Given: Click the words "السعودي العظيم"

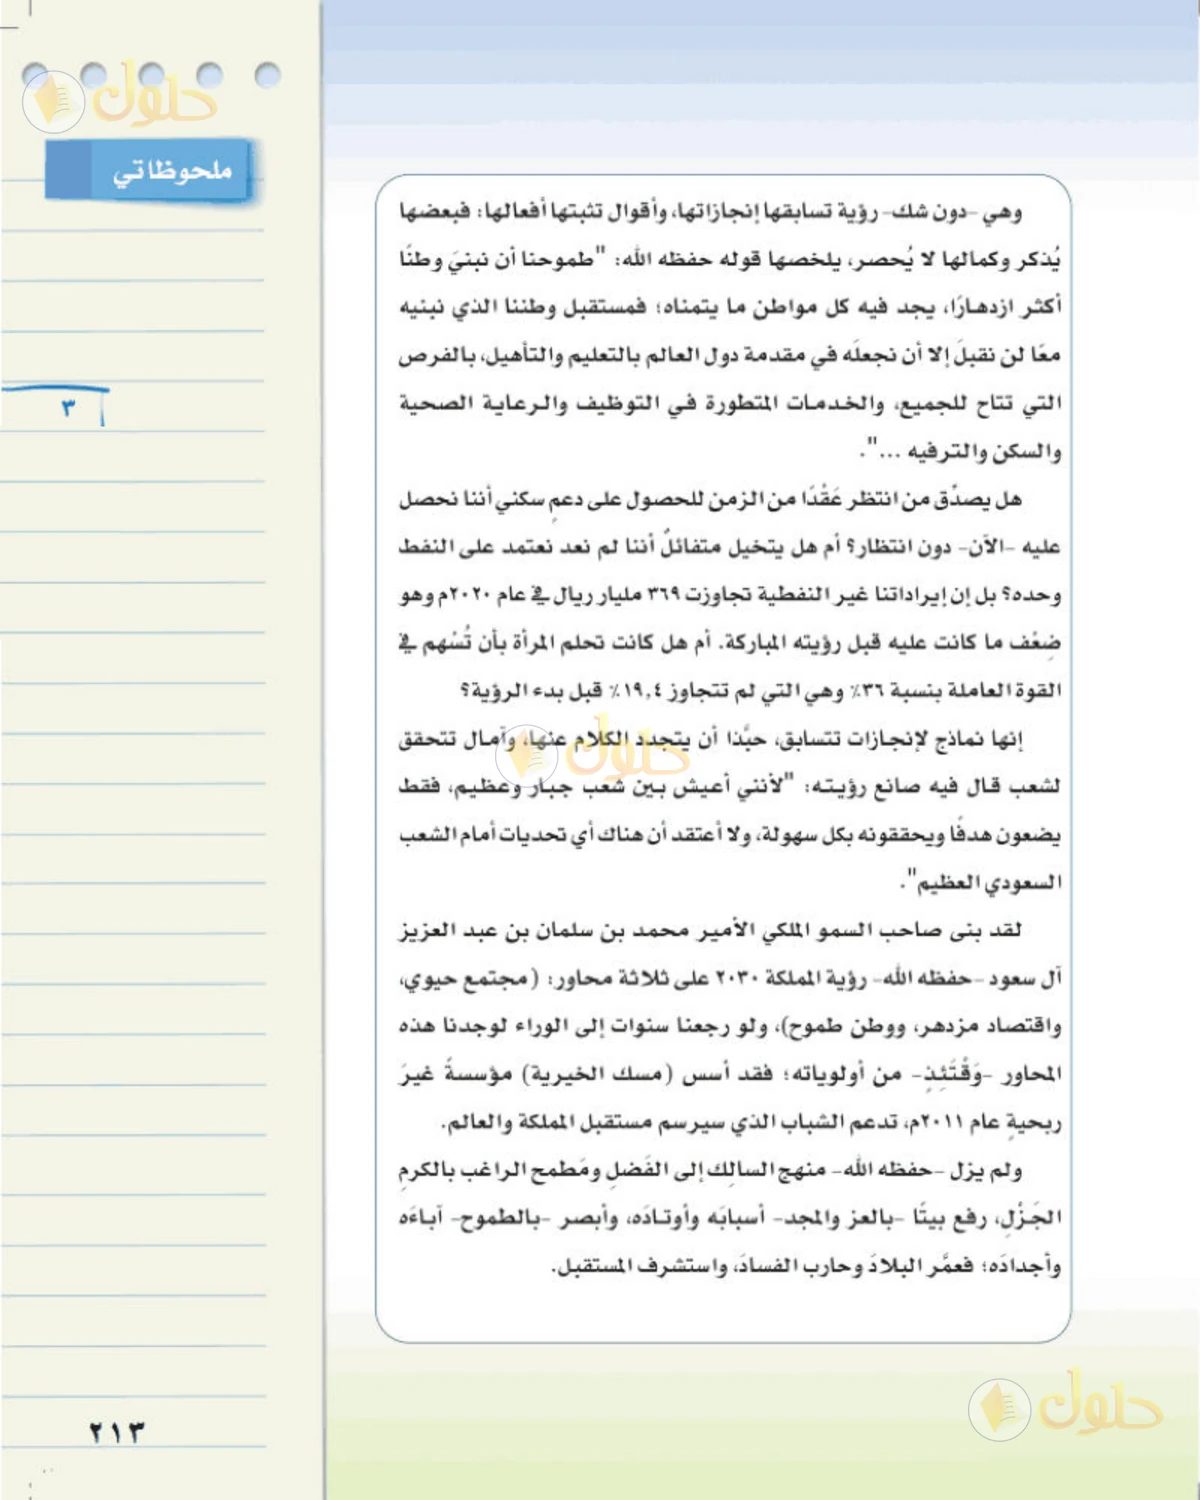Looking at the screenshot, I should (988, 883).
